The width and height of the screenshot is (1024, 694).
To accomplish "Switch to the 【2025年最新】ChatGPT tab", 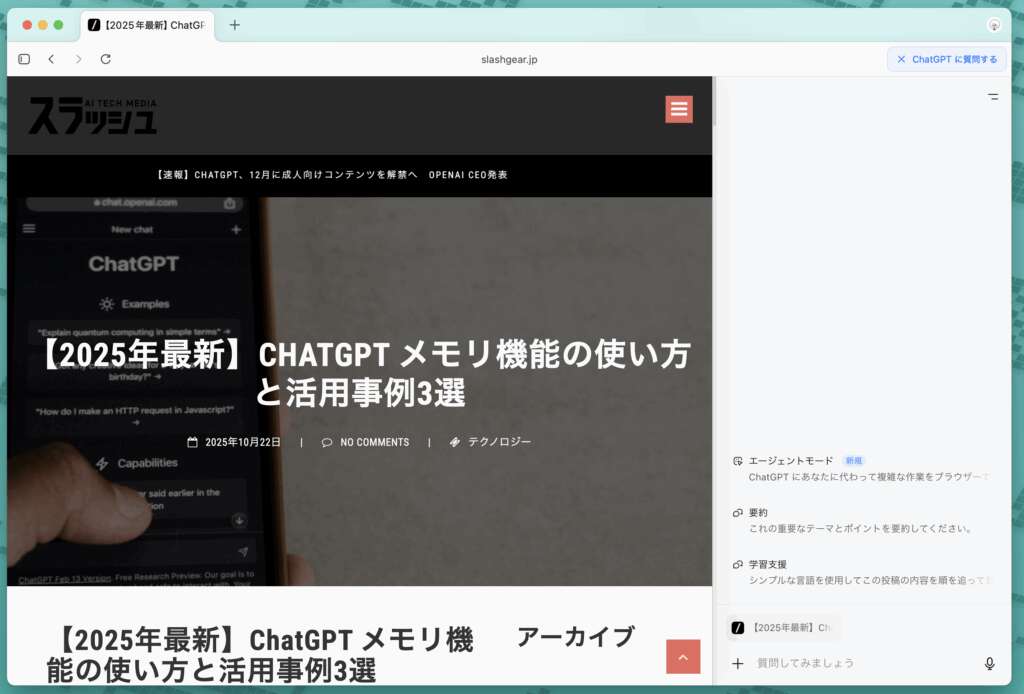I will pyautogui.click(x=150, y=24).
